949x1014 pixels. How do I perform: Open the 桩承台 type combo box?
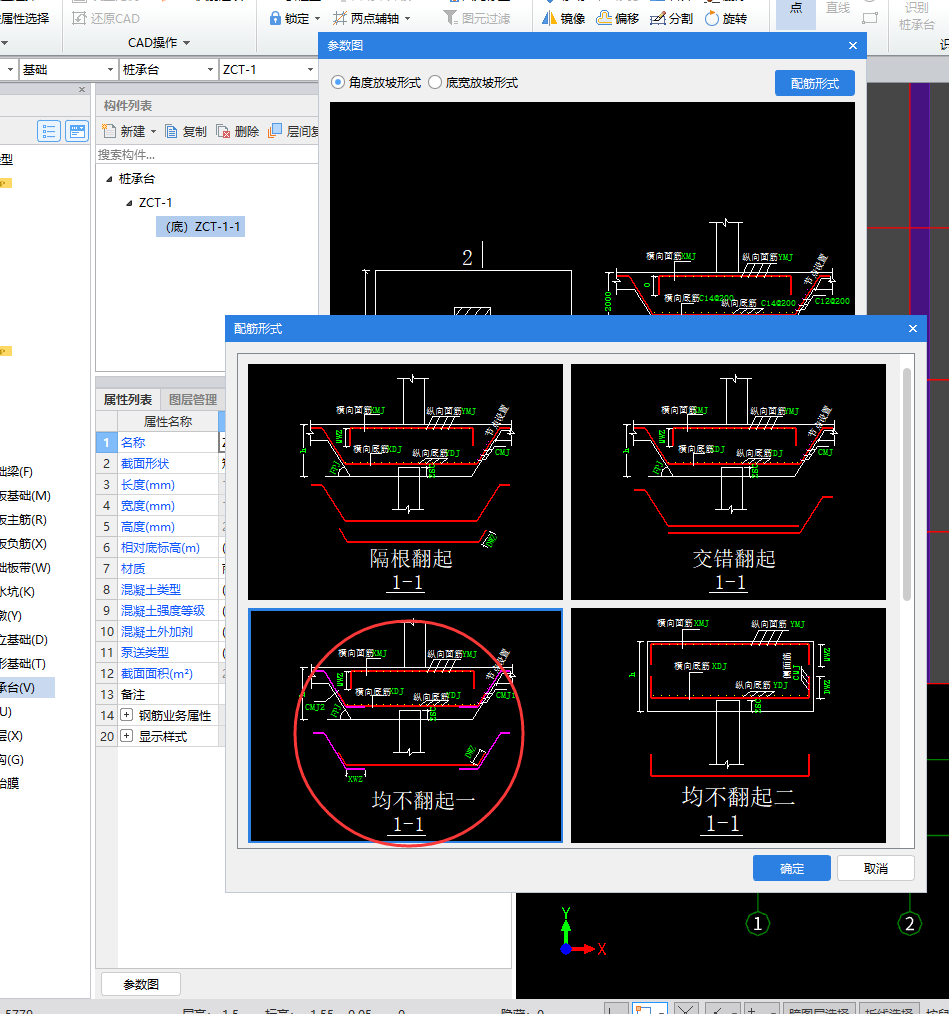(x=168, y=69)
